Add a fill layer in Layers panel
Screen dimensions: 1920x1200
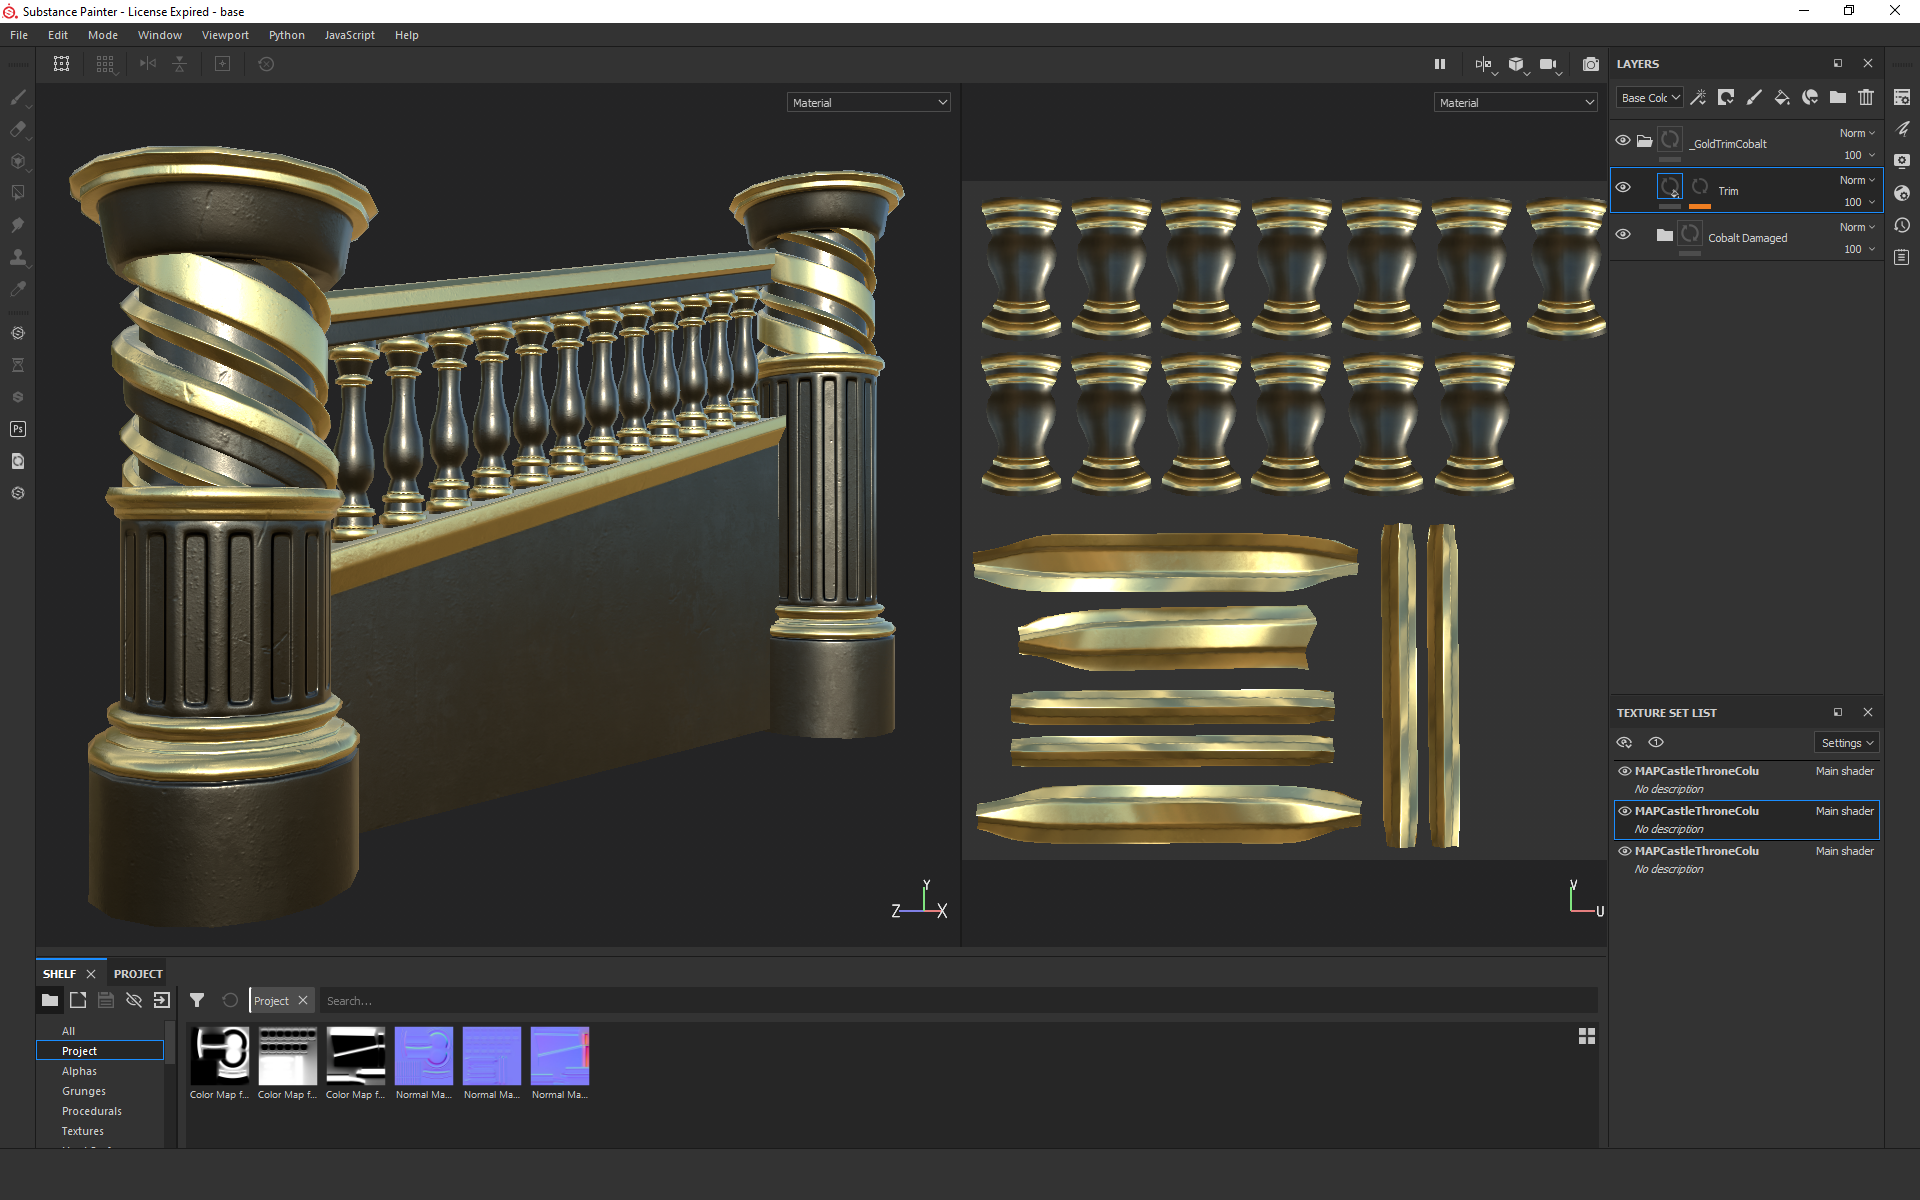coord(1782,97)
